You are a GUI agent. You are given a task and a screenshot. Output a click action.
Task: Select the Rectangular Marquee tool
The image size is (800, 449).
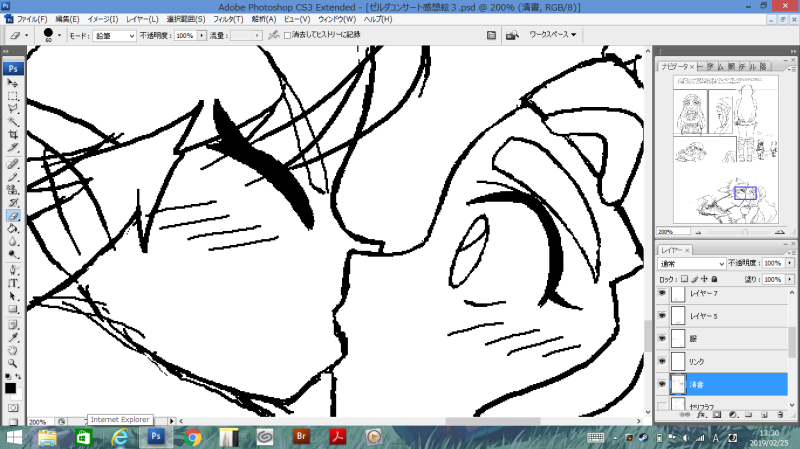coord(13,96)
